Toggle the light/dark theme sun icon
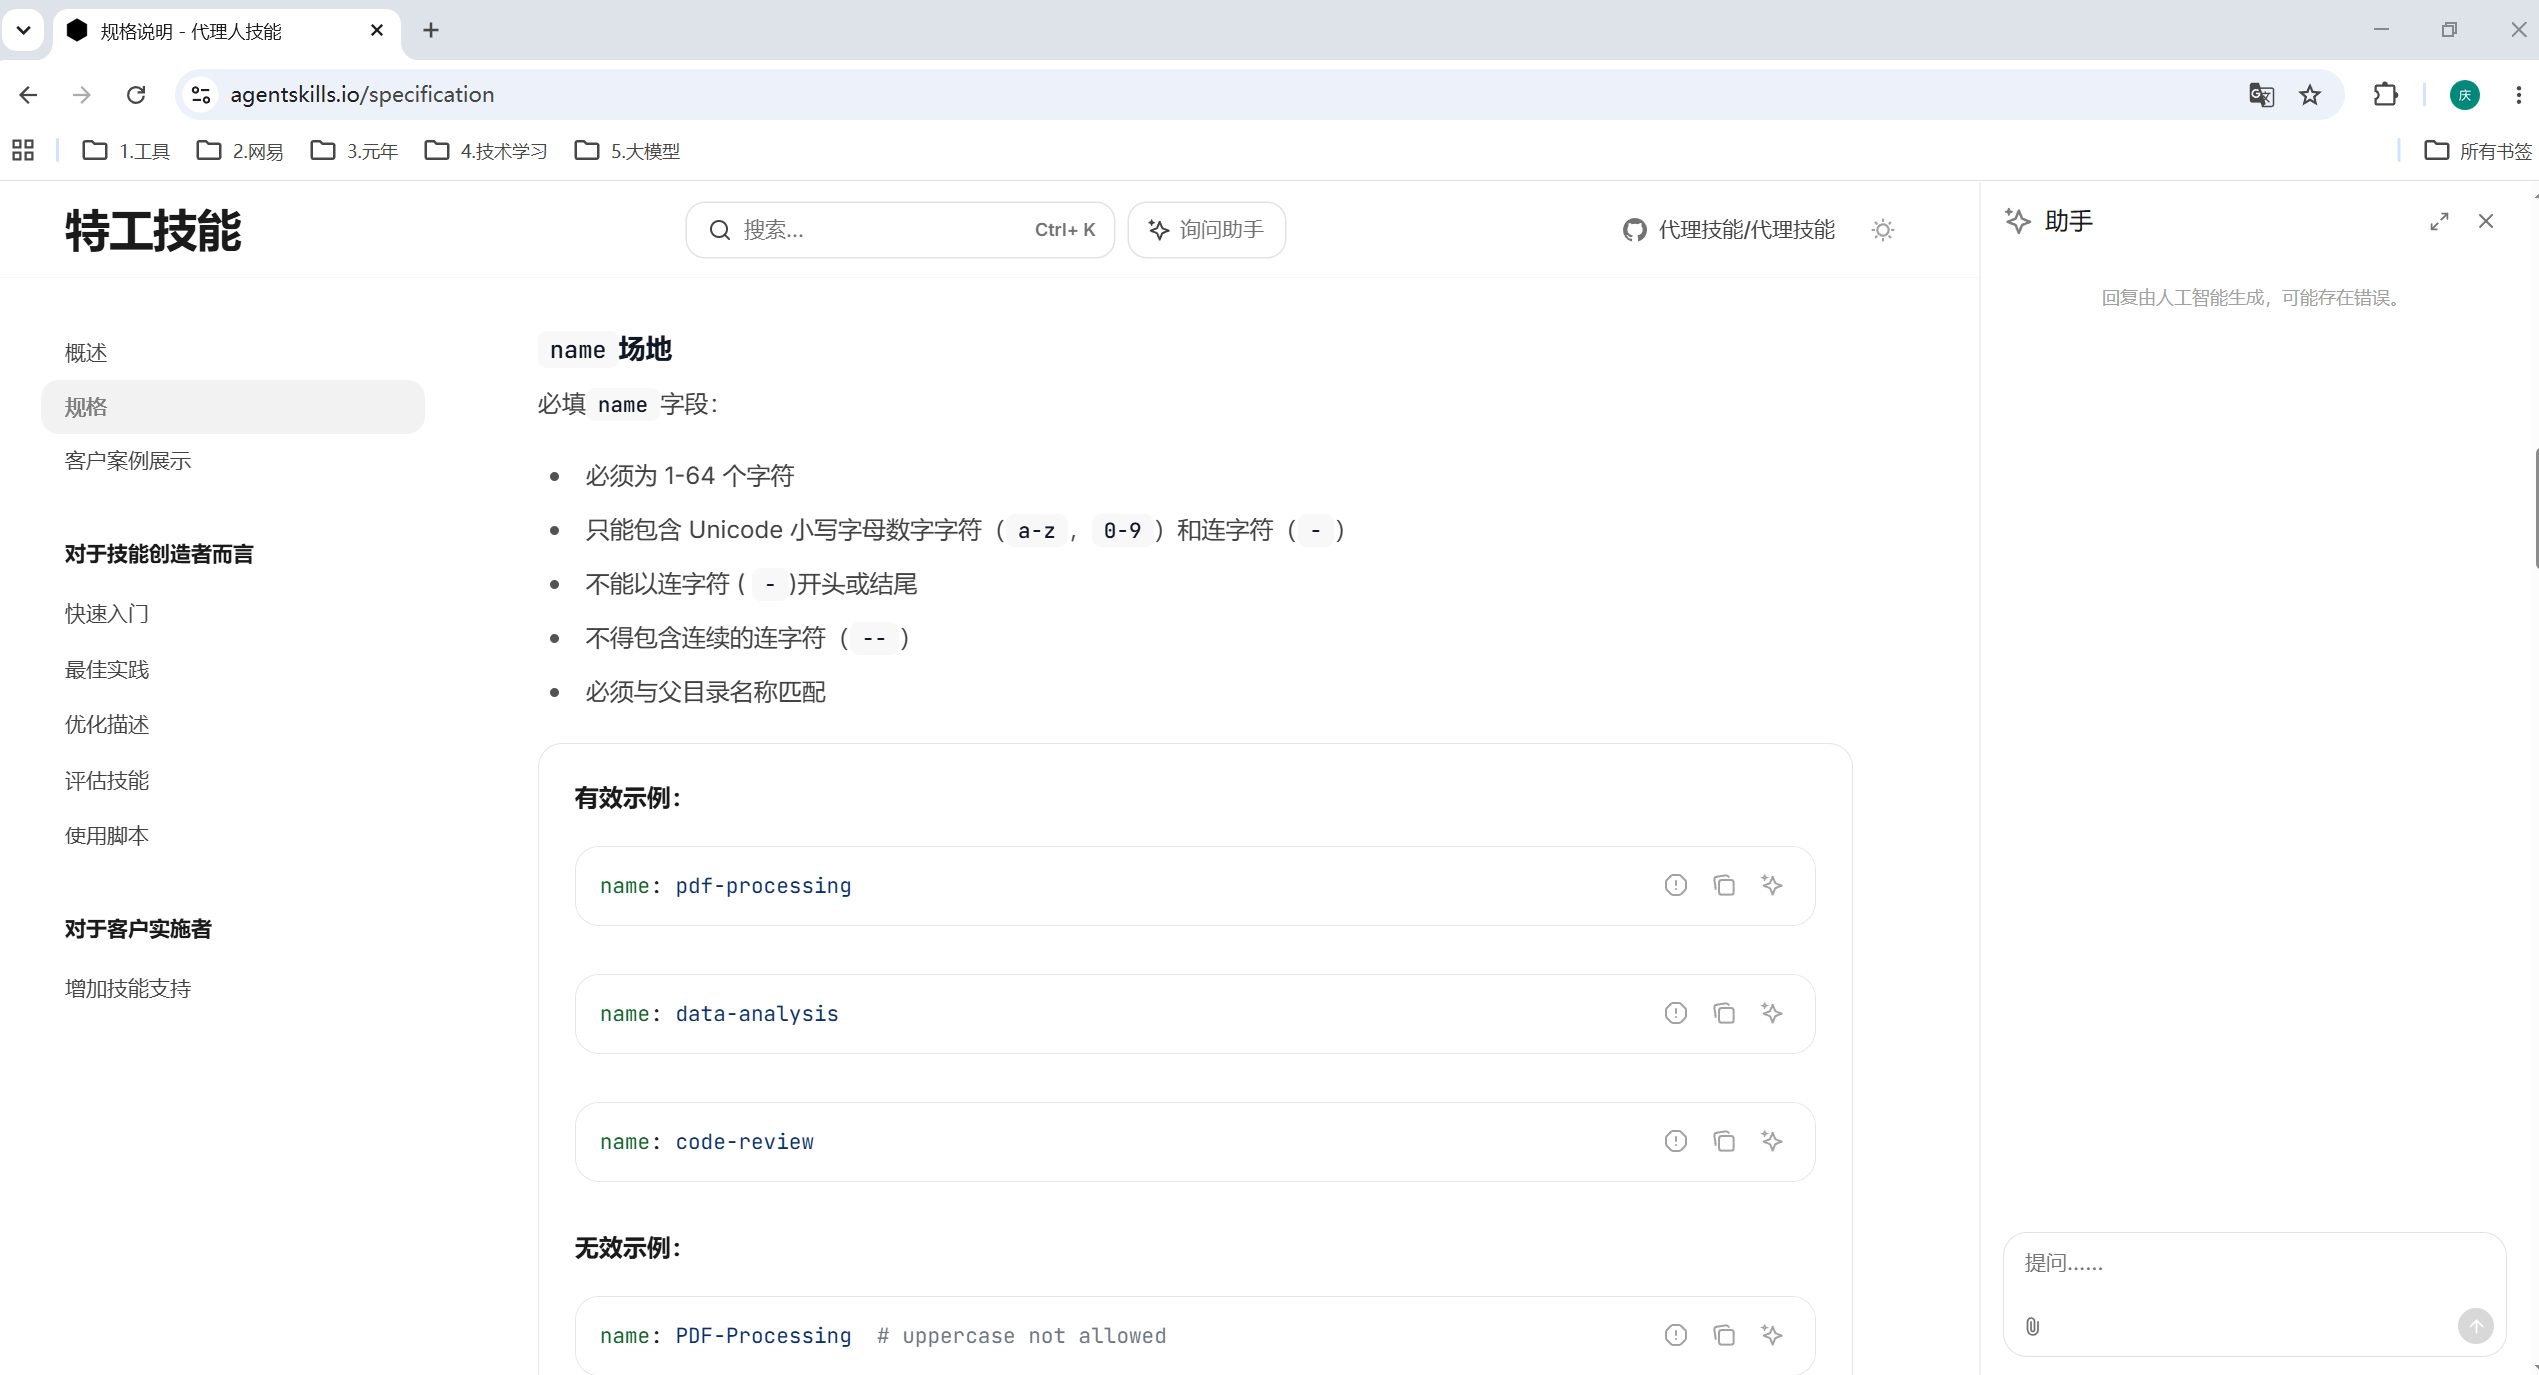The height and width of the screenshot is (1375, 2539). [x=1882, y=230]
